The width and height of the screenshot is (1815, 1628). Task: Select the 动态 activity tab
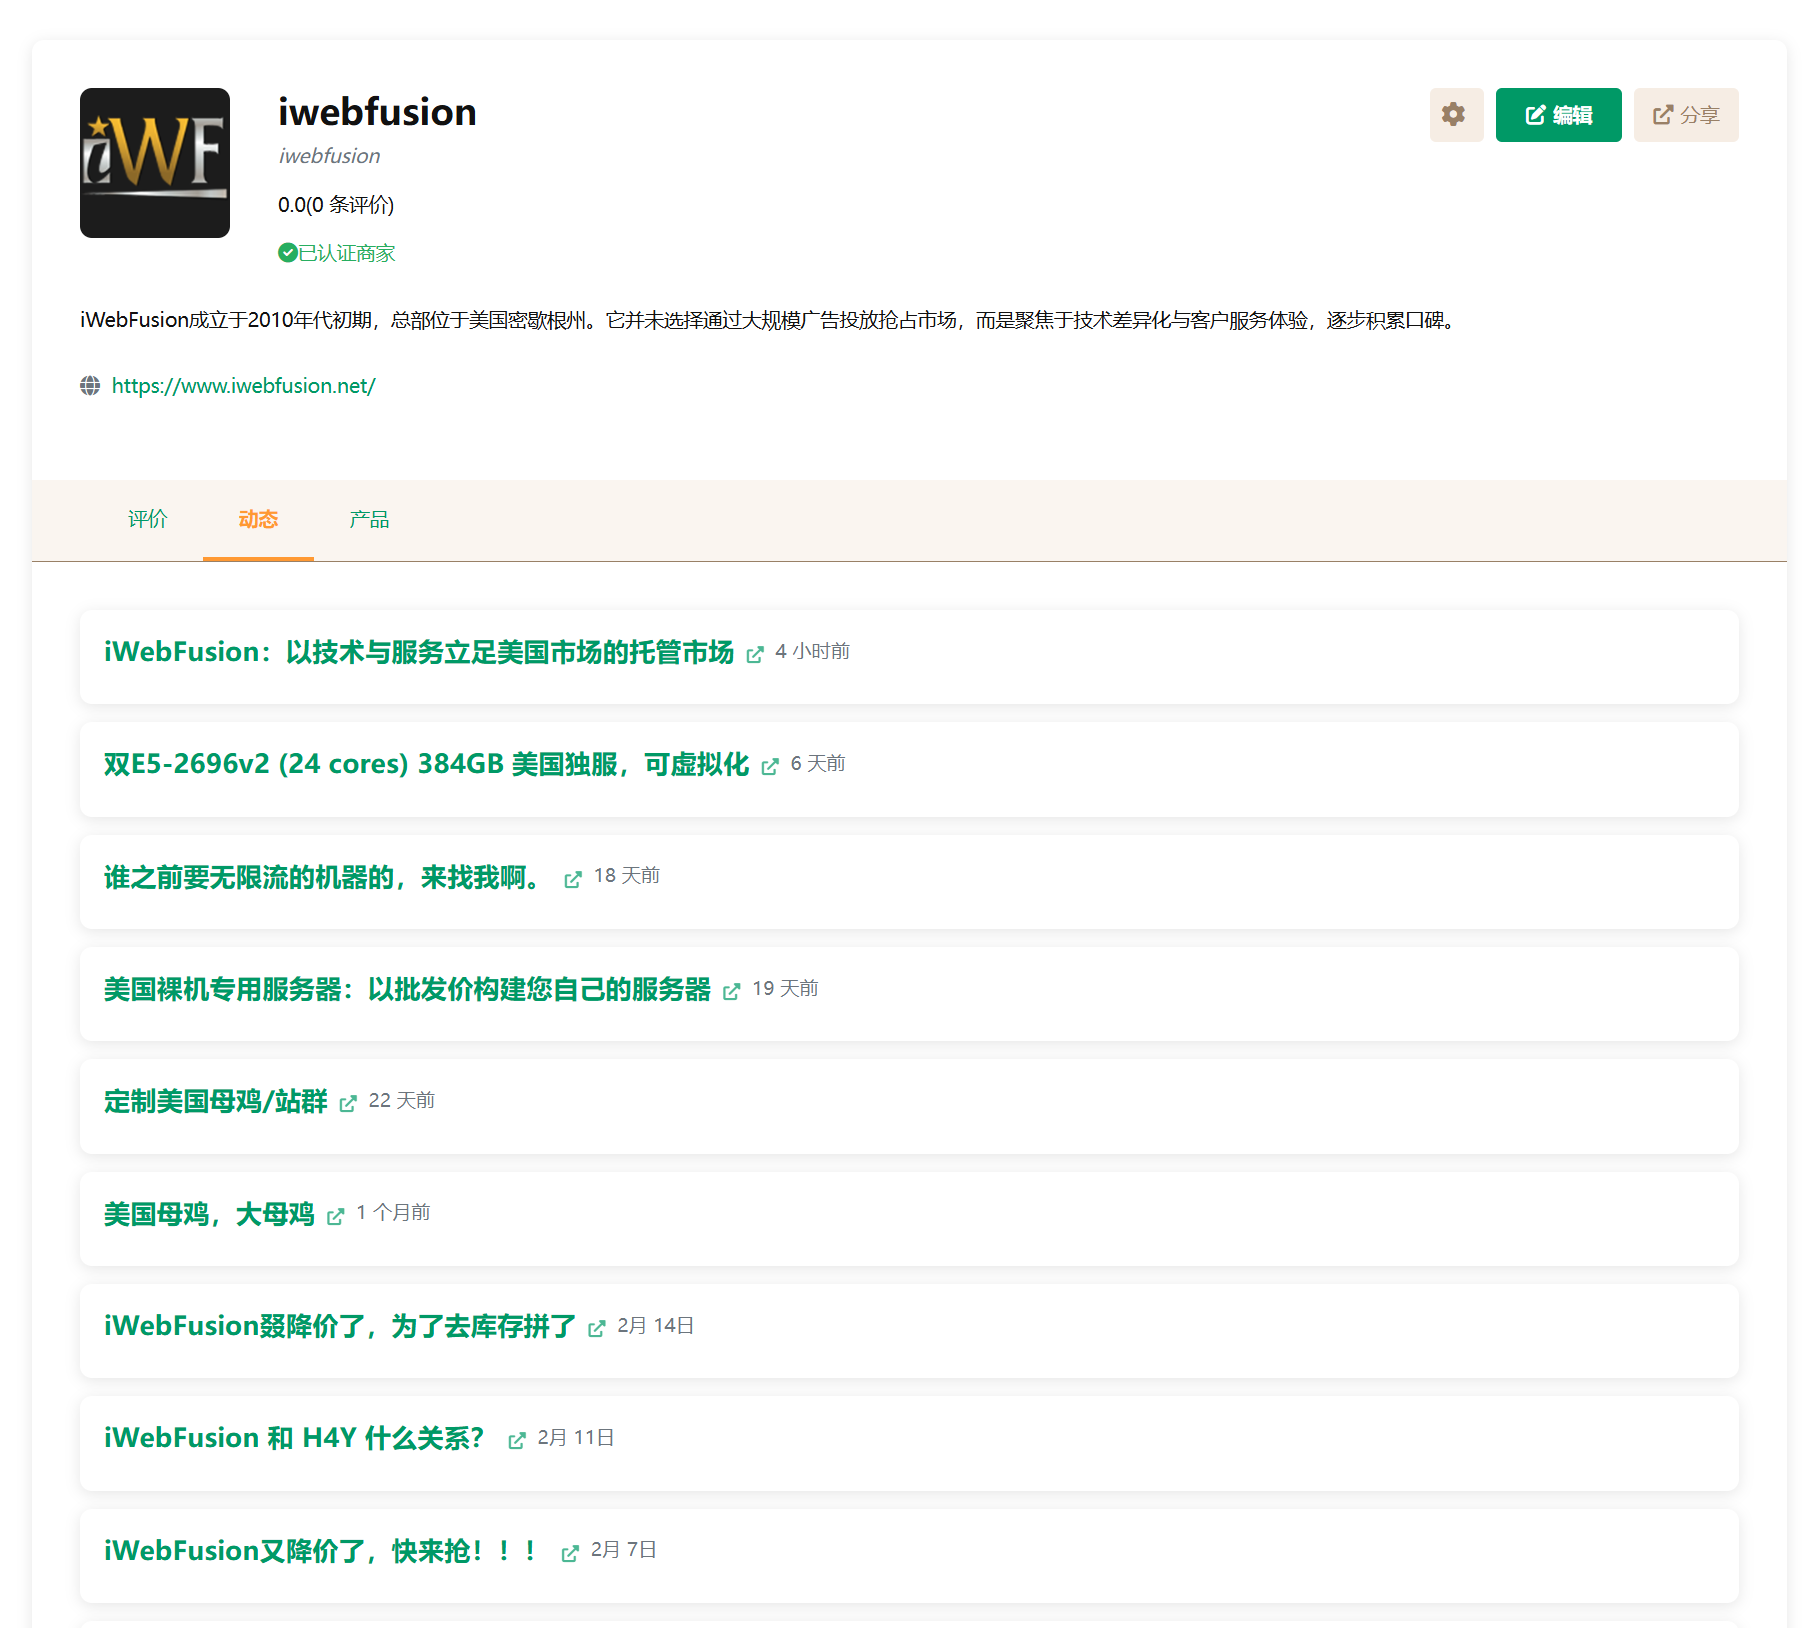258,519
